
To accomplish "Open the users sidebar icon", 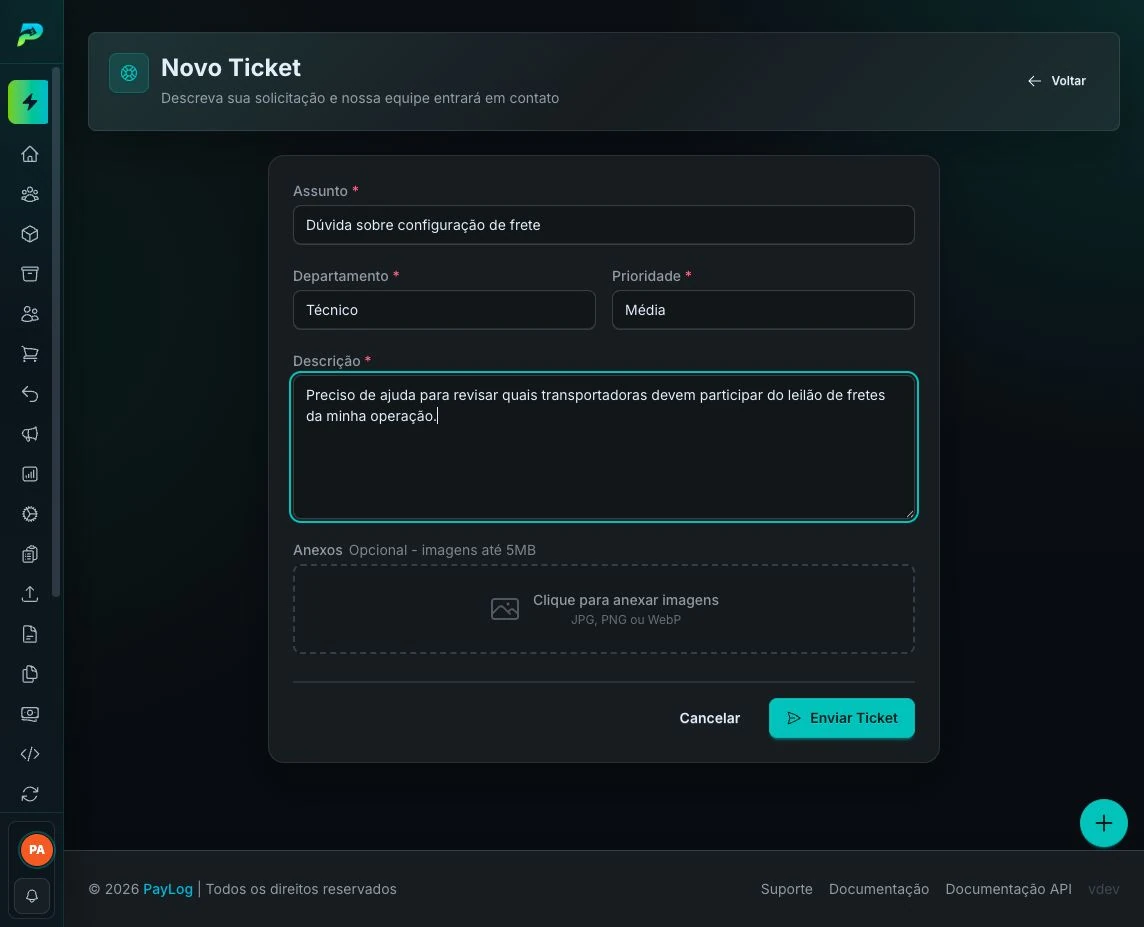I will pyautogui.click(x=30, y=314).
